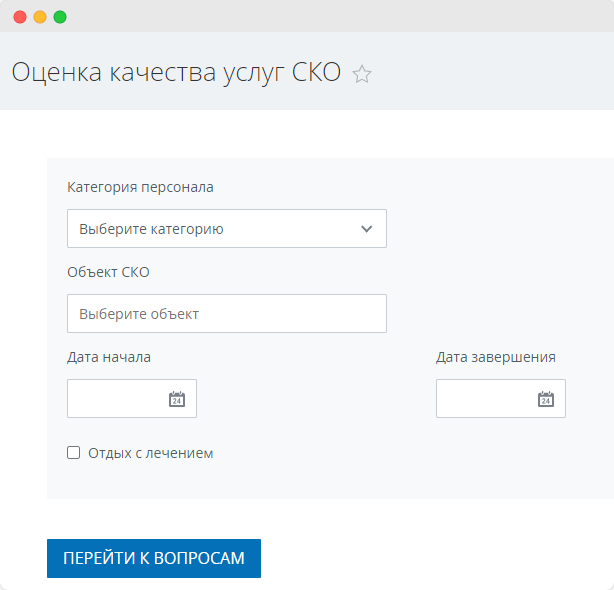Click the Отдых с лечением label text
This screenshot has width=614, height=590.
click(x=150, y=453)
